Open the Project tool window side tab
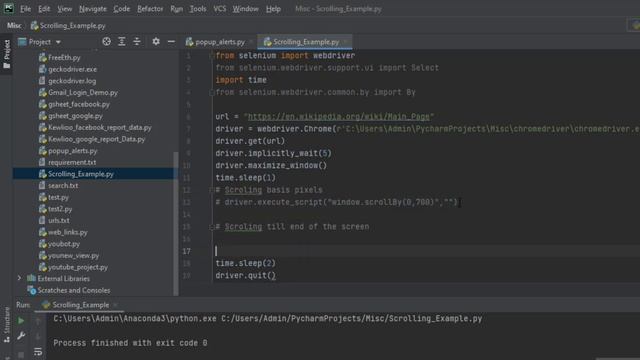This screenshot has width=640, height=360. click(7, 54)
